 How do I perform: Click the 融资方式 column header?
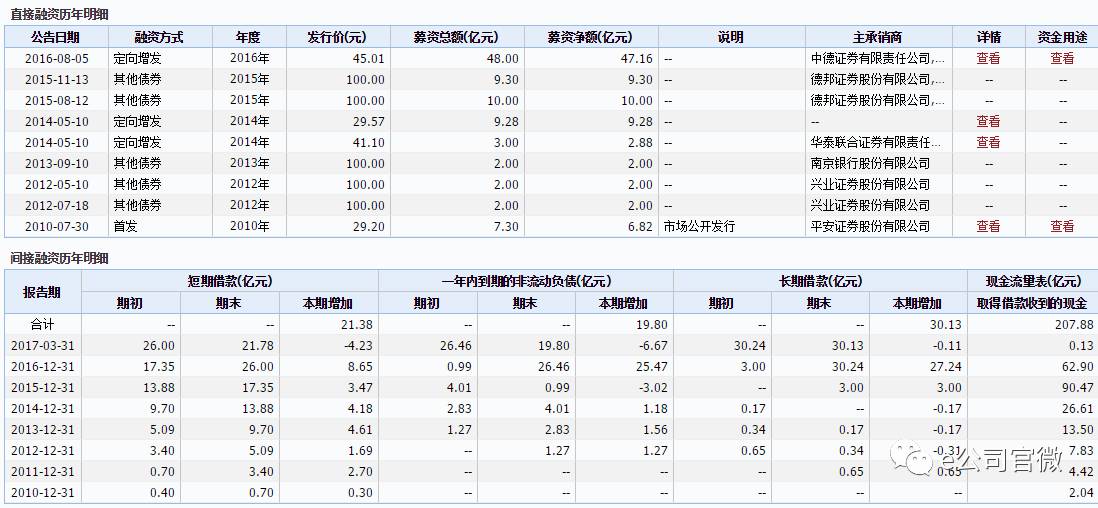click(x=159, y=37)
